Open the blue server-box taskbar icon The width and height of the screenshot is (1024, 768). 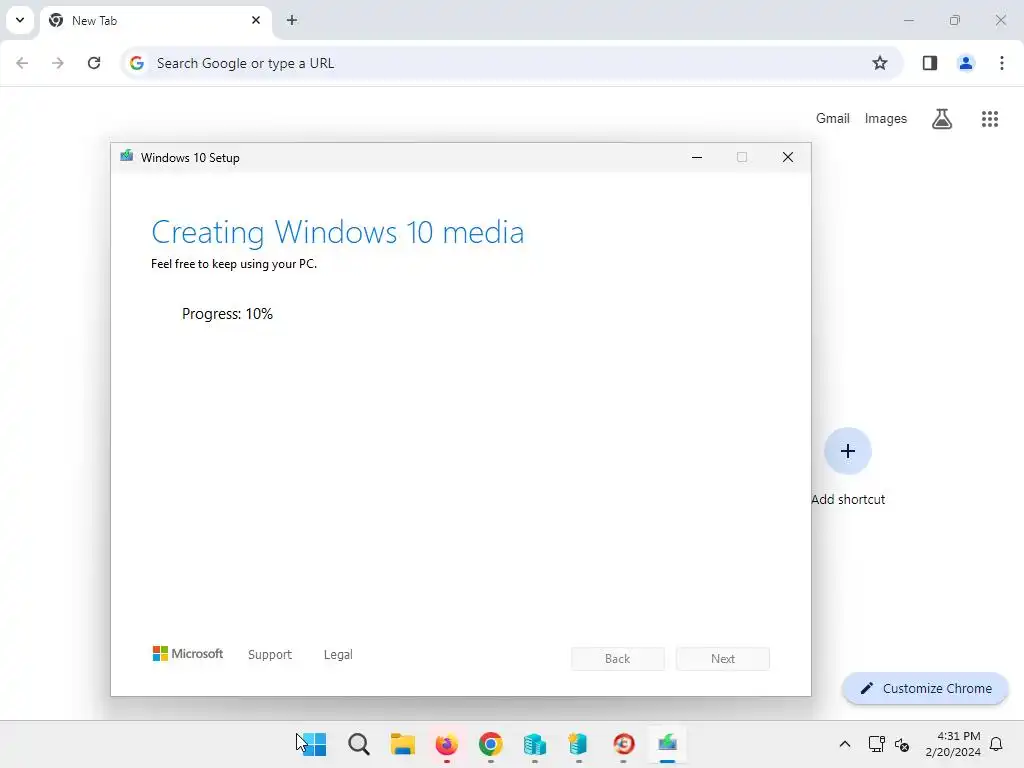point(535,744)
